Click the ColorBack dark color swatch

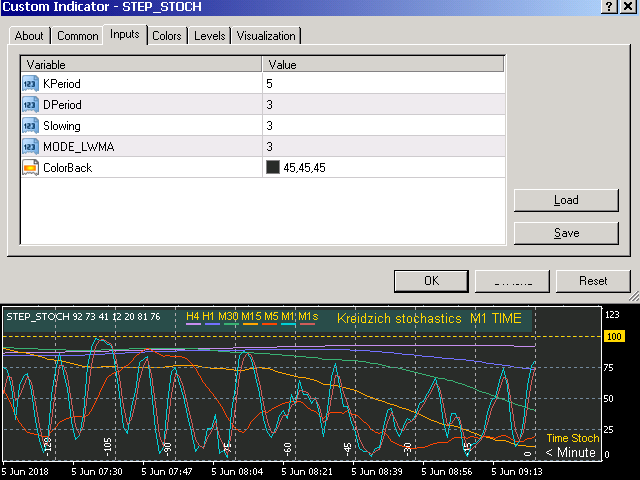pyautogui.click(x=273, y=168)
